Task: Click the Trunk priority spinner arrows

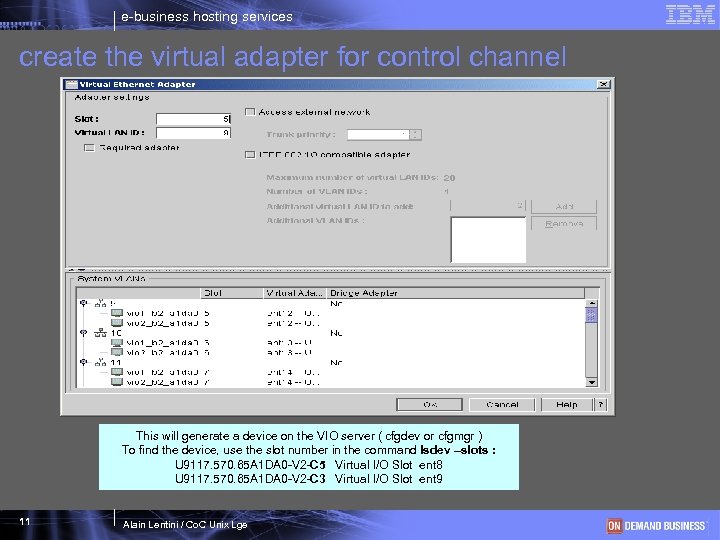Action: tap(415, 135)
